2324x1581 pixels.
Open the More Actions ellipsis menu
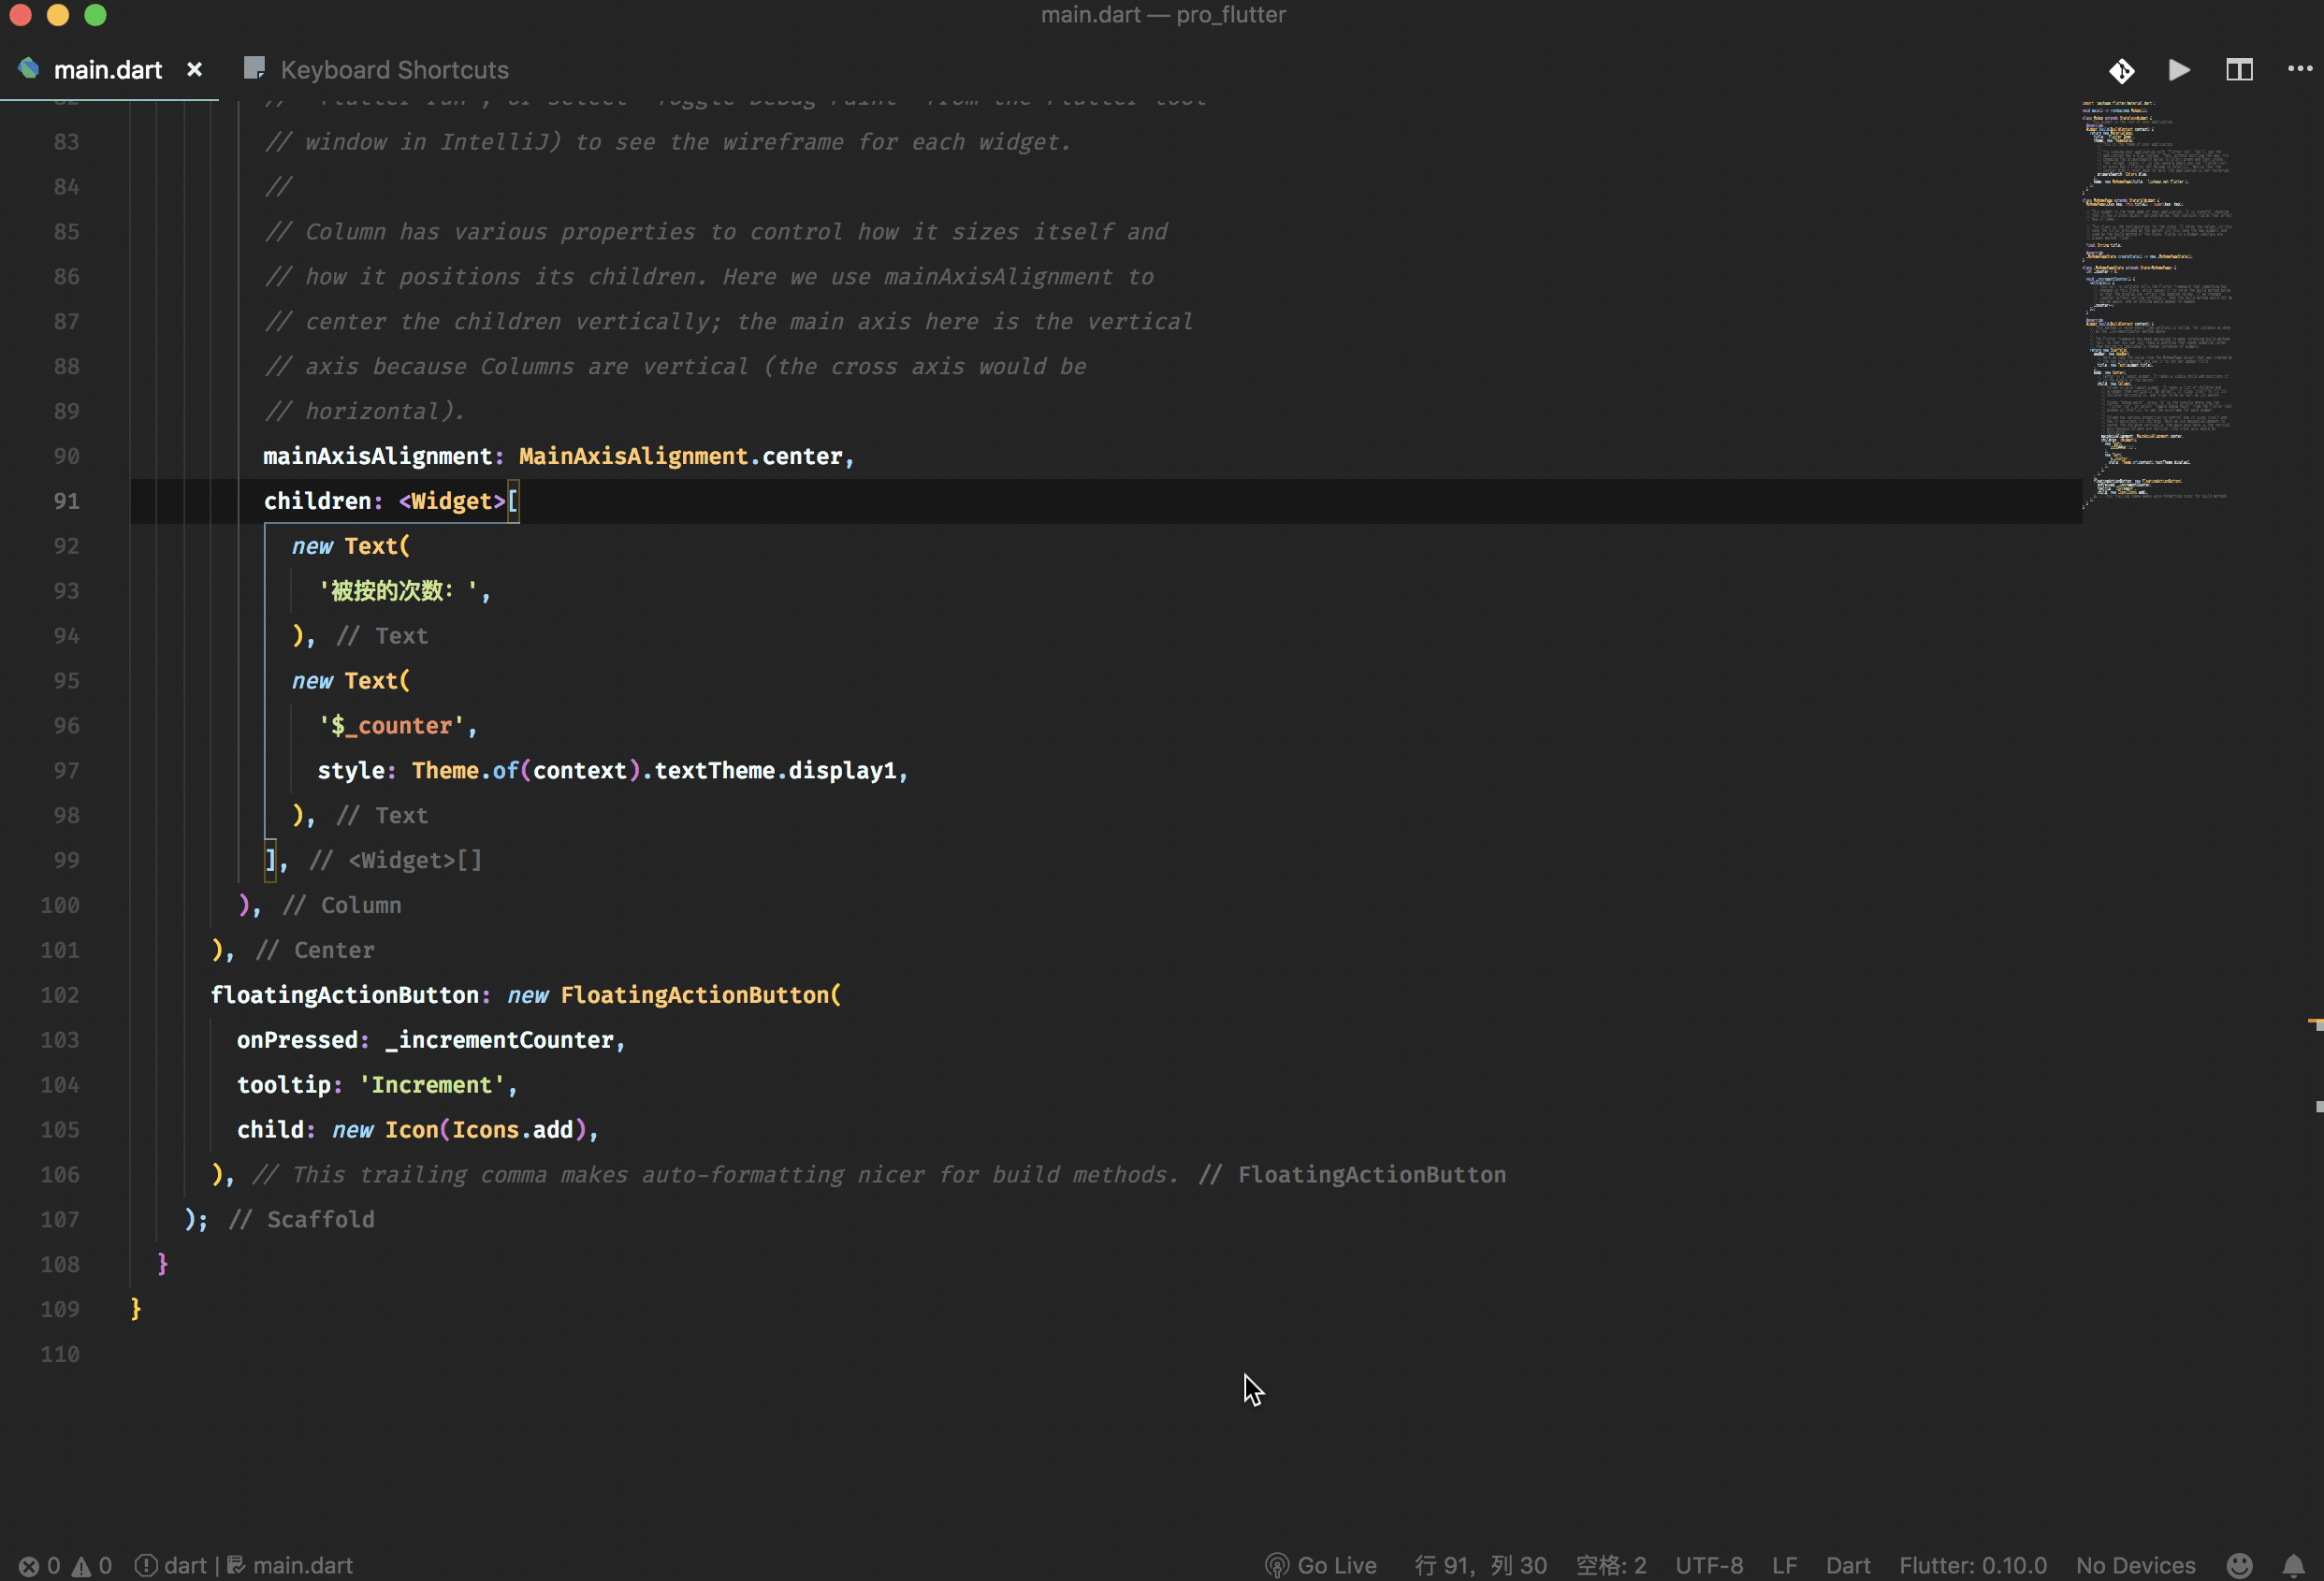(2299, 69)
